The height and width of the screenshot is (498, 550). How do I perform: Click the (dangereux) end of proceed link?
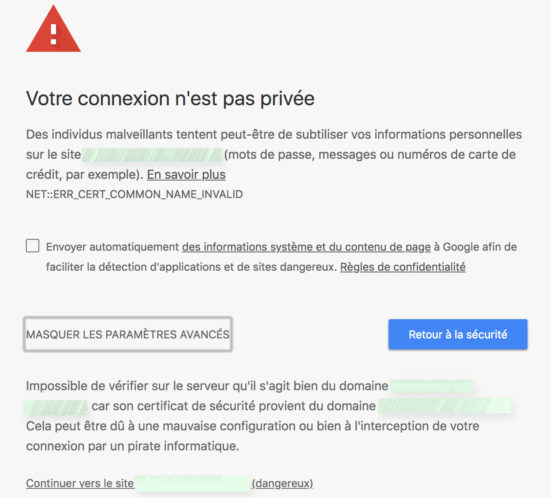[282, 483]
